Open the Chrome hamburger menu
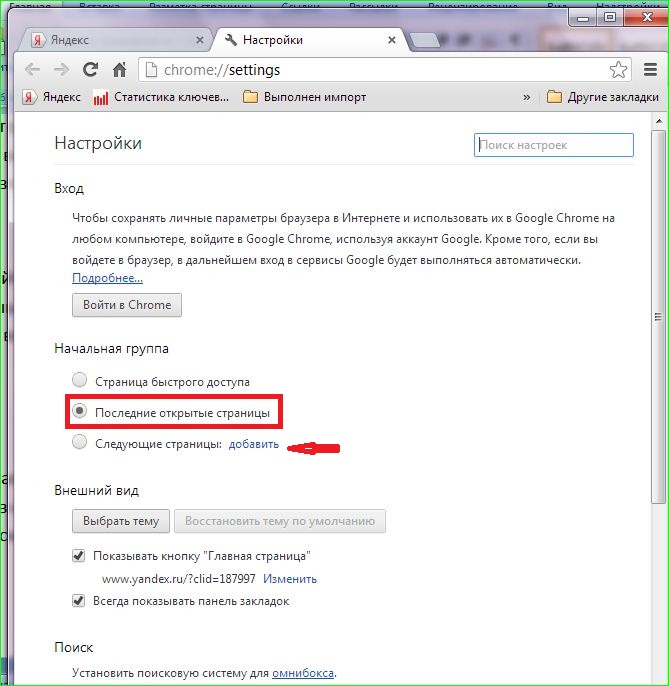This screenshot has width=669, height=686. 650,70
